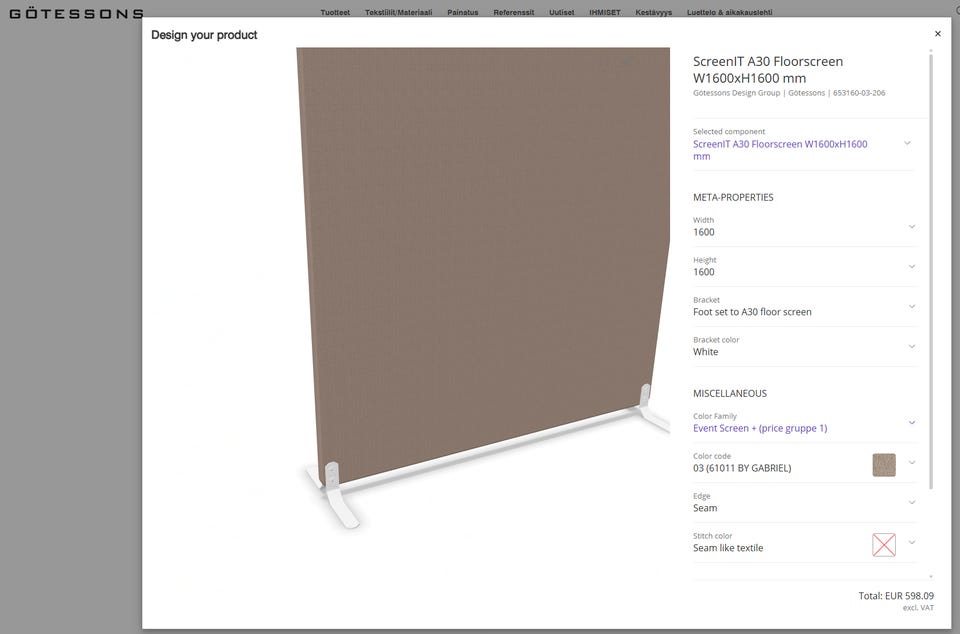
Task: Click the MISCELLANEOUS section heading
Action: click(730, 393)
